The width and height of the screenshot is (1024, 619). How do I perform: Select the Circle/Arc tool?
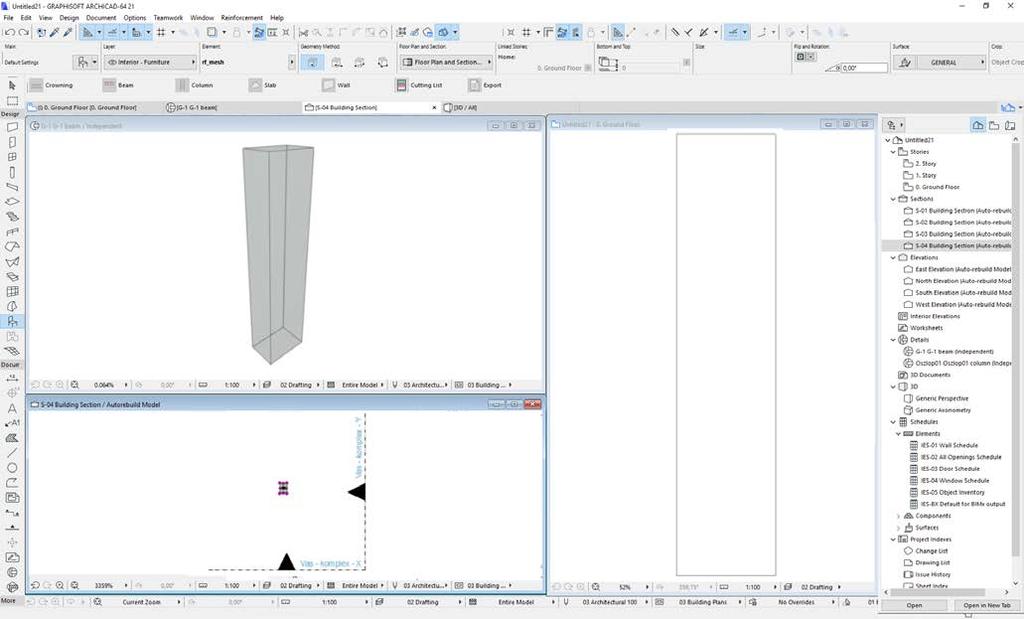(x=12, y=468)
